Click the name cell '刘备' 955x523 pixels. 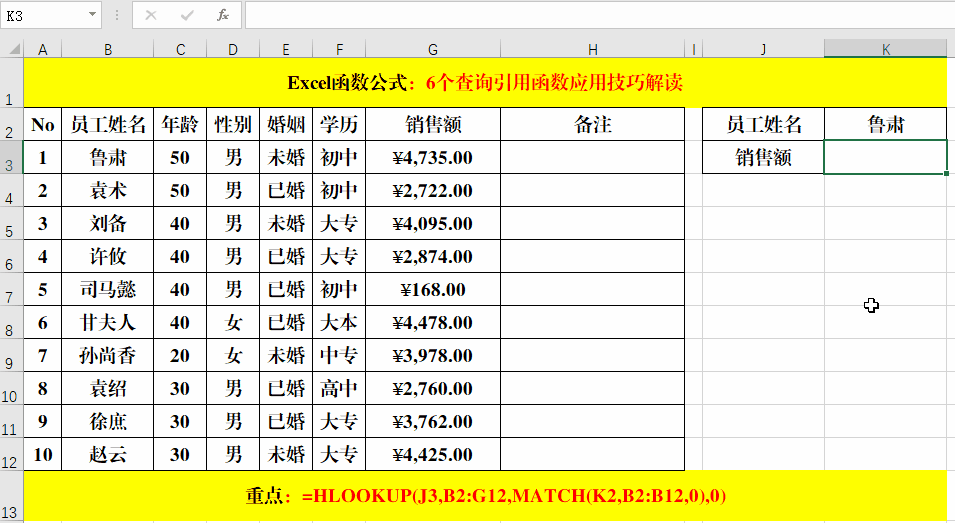108,223
